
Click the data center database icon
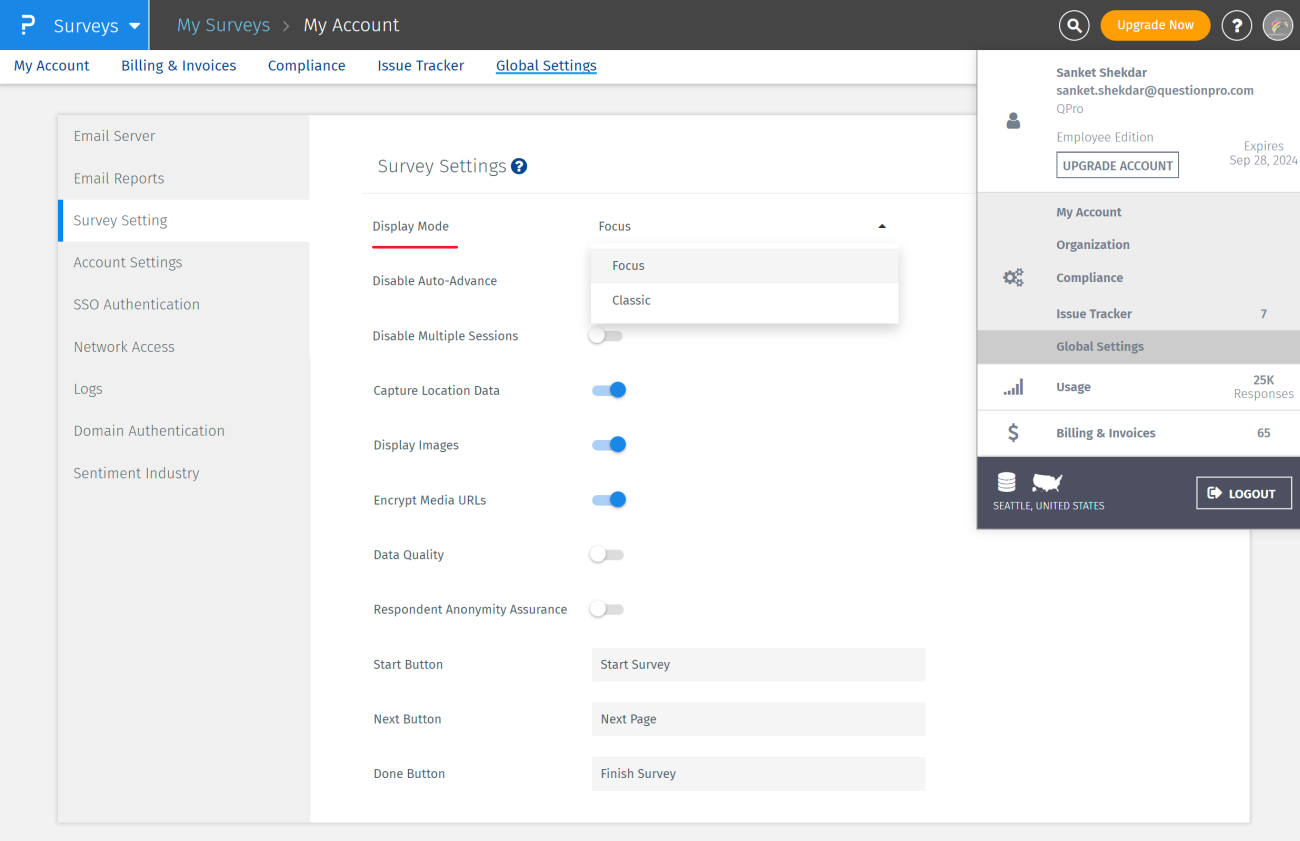click(x=1007, y=483)
